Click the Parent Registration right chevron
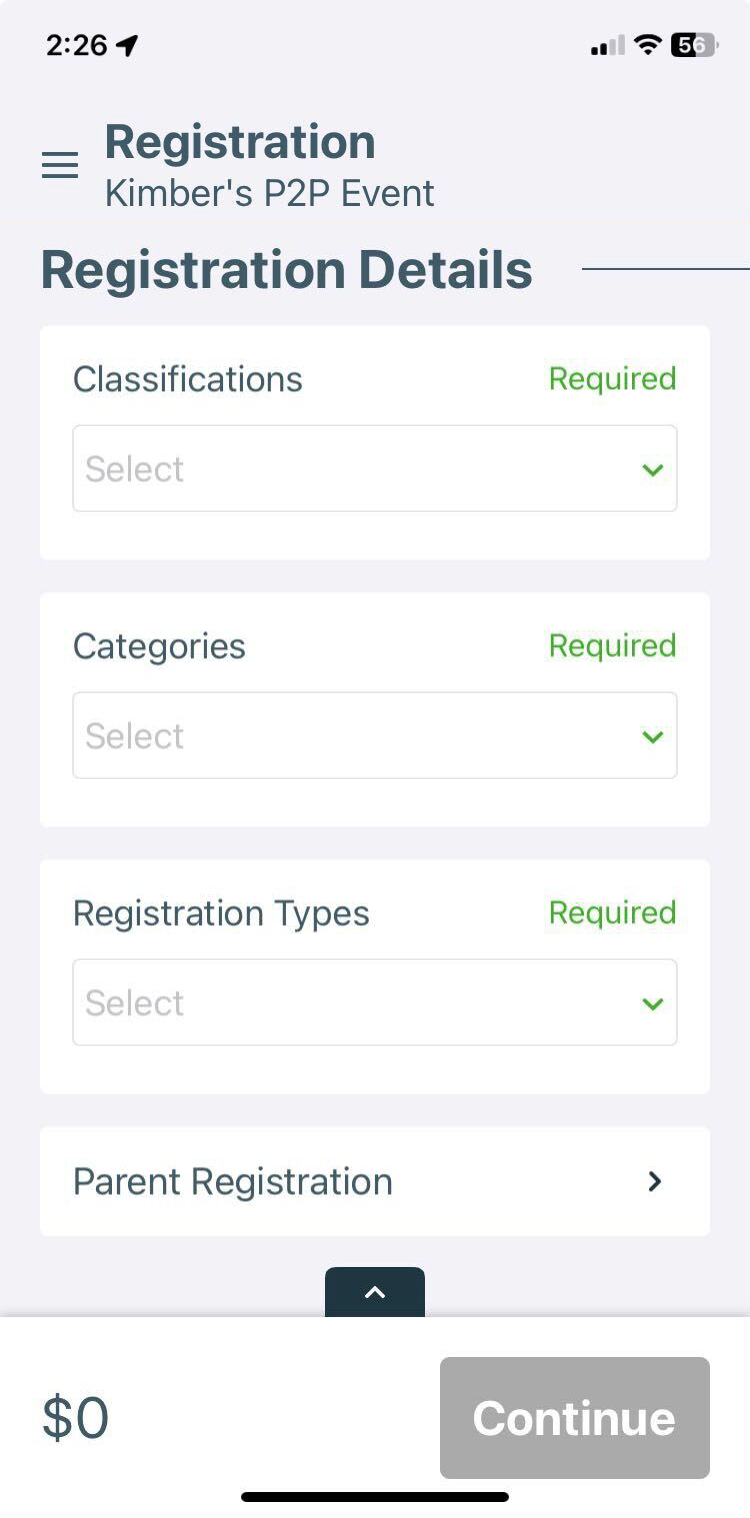The width and height of the screenshot is (750, 1518). tap(655, 1182)
